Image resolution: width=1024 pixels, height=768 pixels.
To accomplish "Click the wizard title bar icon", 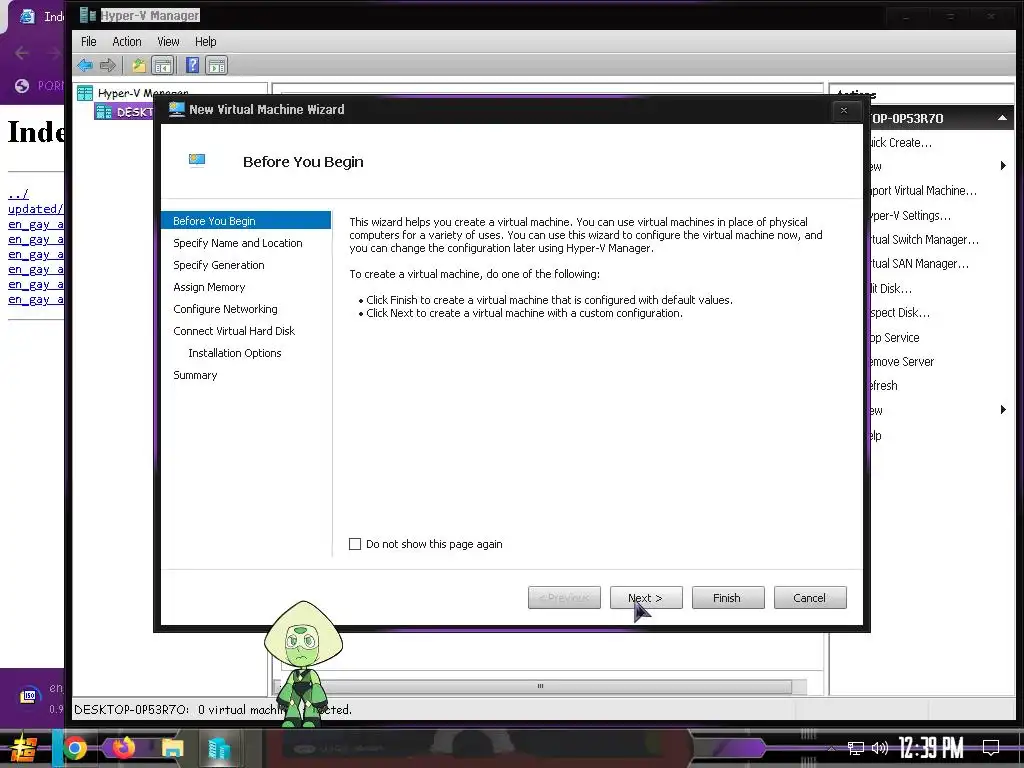I will [x=176, y=110].
